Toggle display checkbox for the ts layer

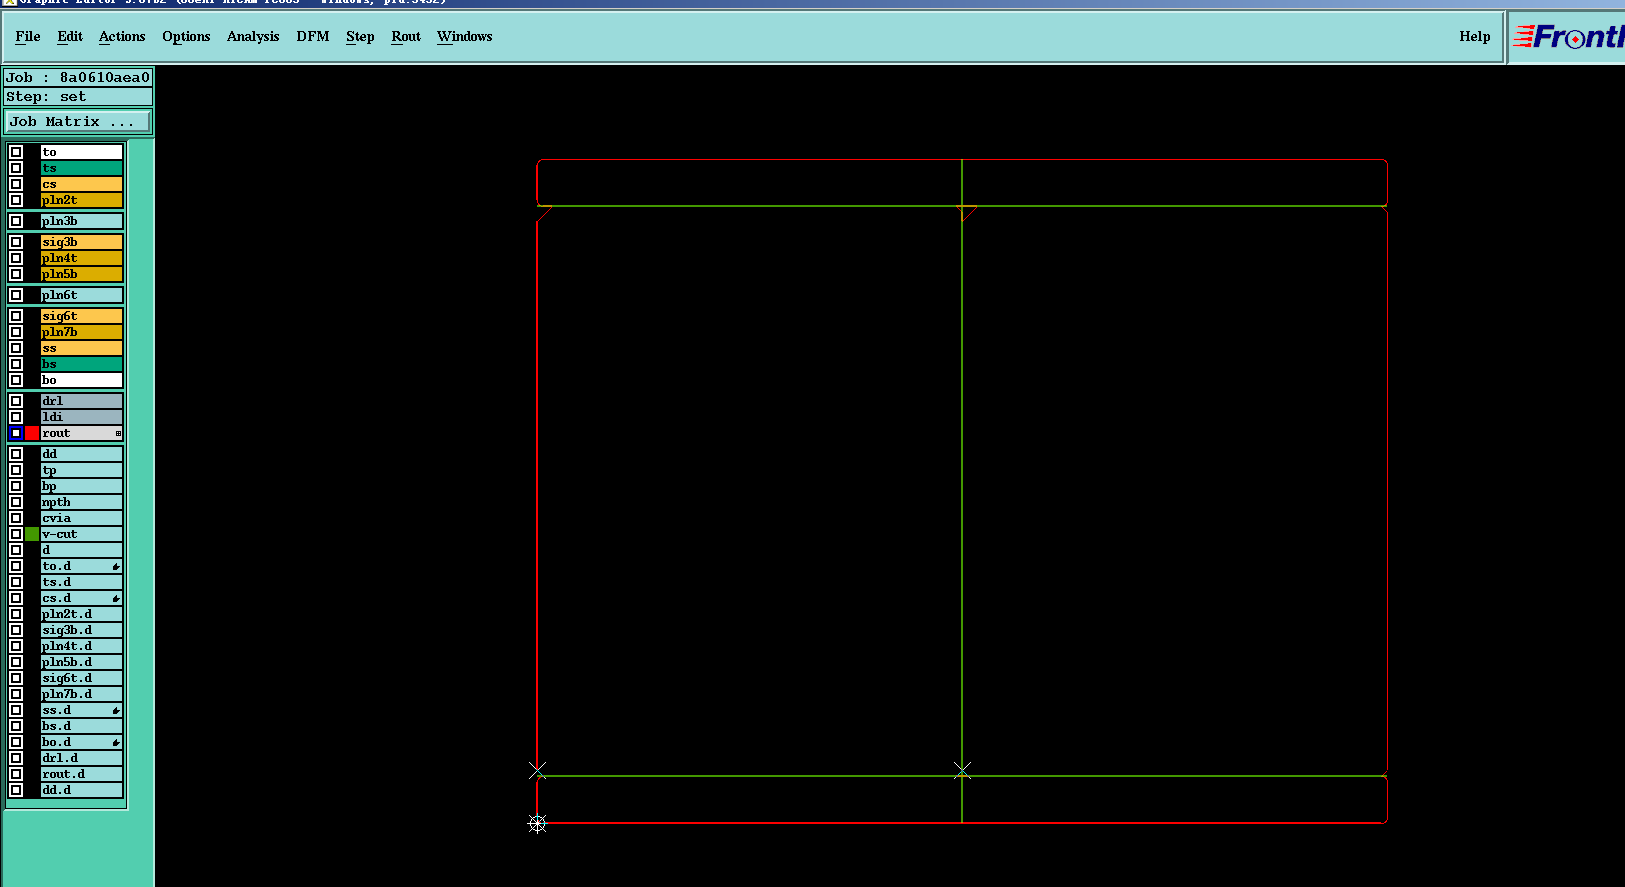[16, 168]
